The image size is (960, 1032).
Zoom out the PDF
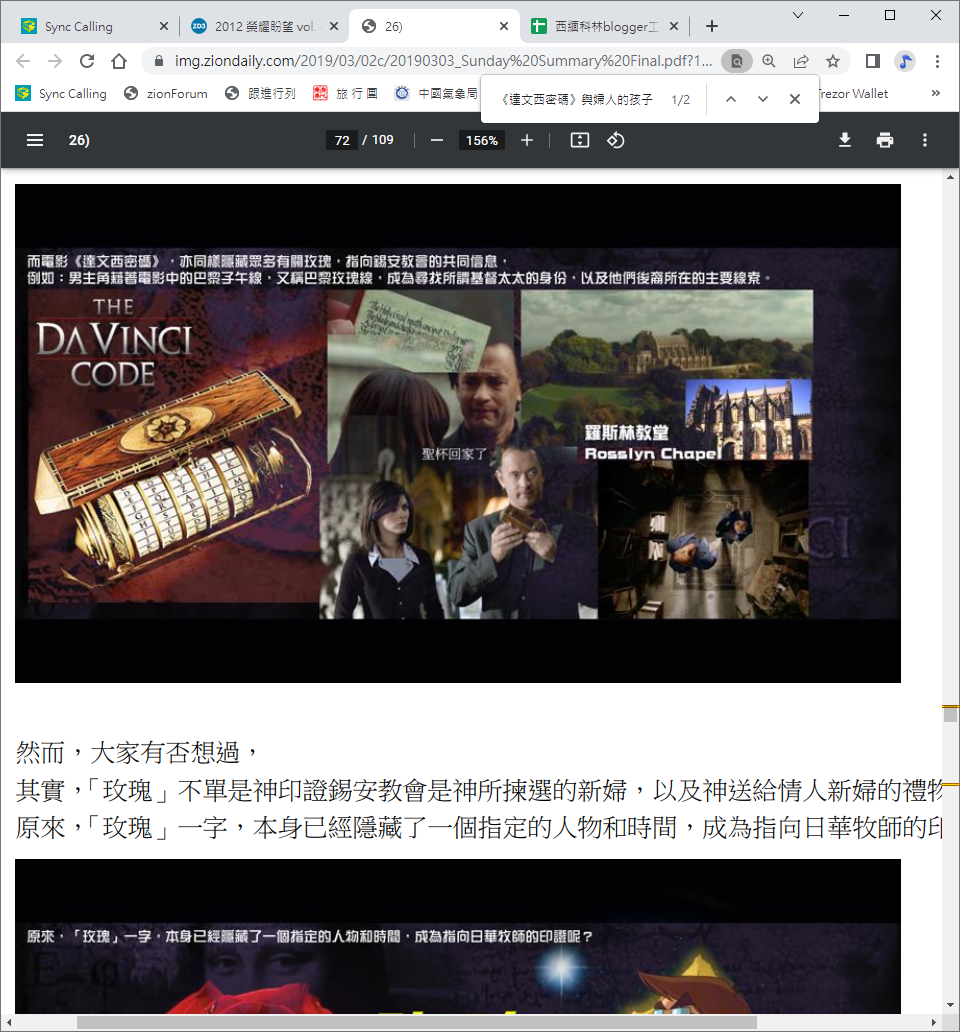pyautogui.click(x=437, y=140)
